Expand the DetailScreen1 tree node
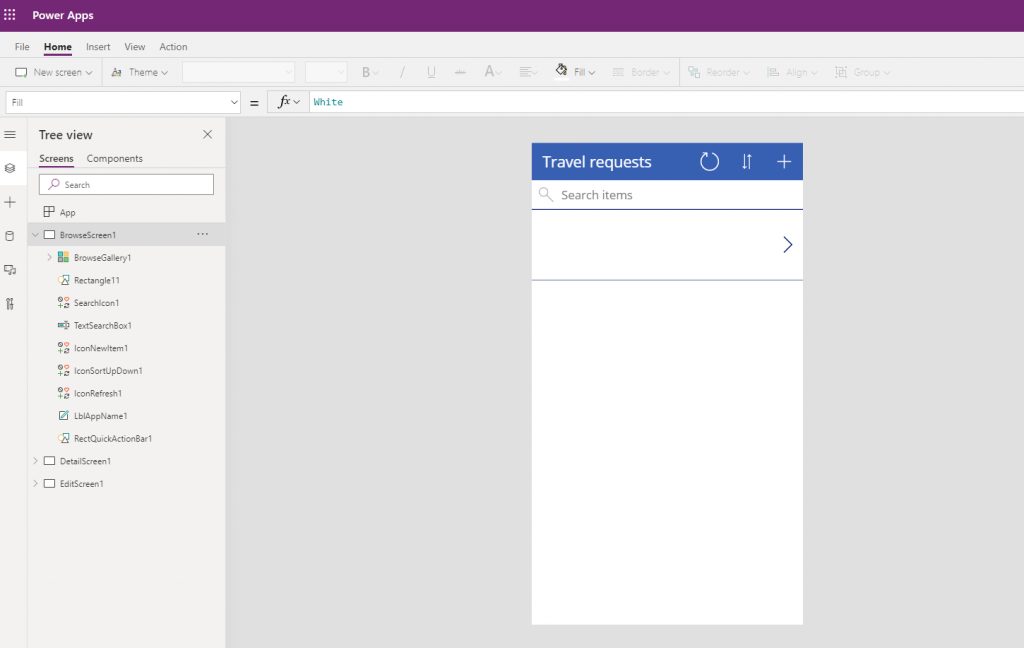The height and width of the screenshot is (648, 1024). click(35, 461)
